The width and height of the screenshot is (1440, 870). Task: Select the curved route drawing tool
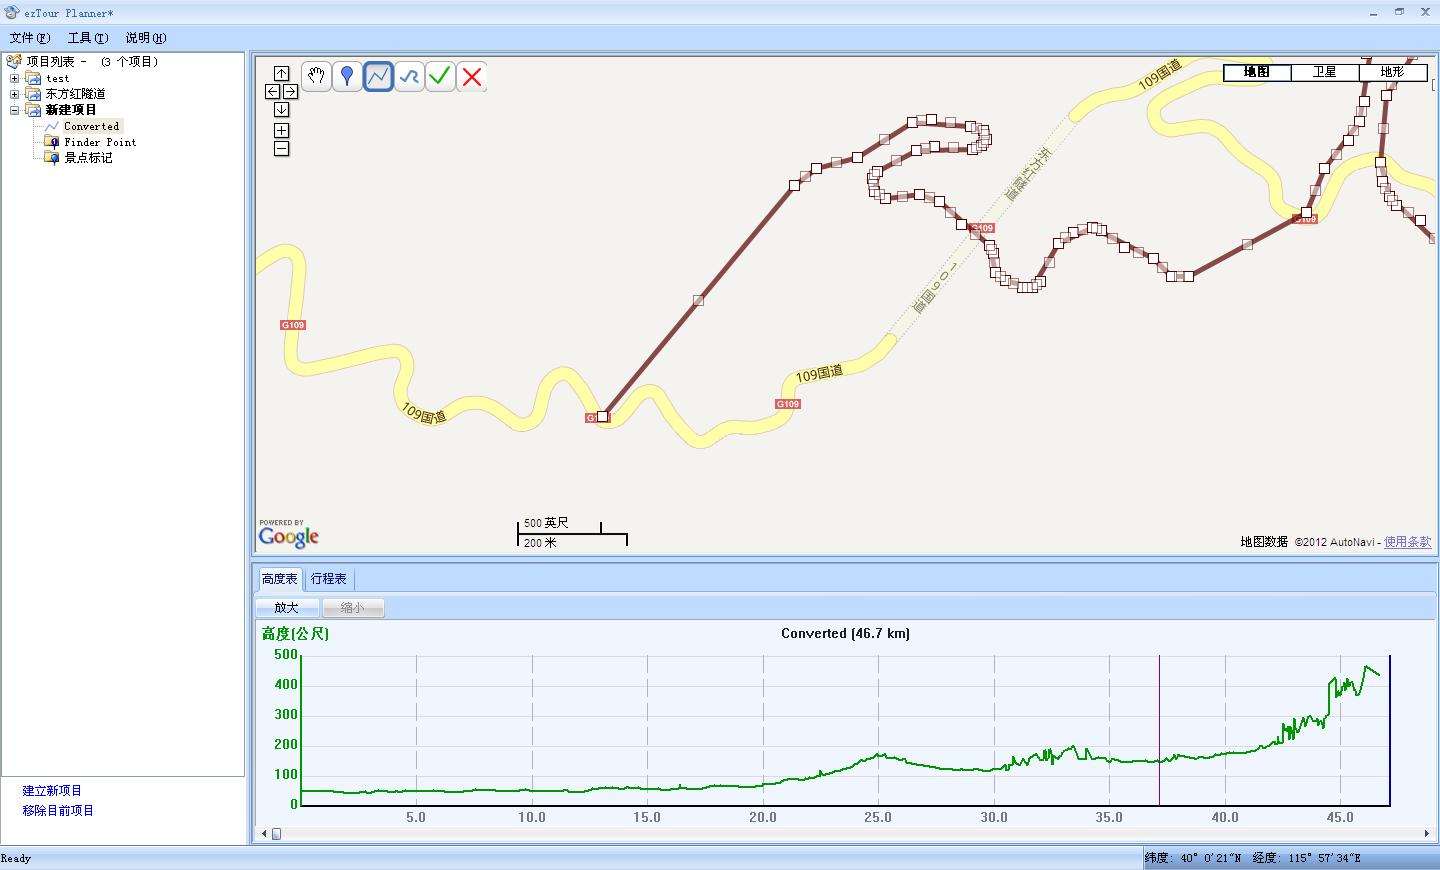click(409, 76)
